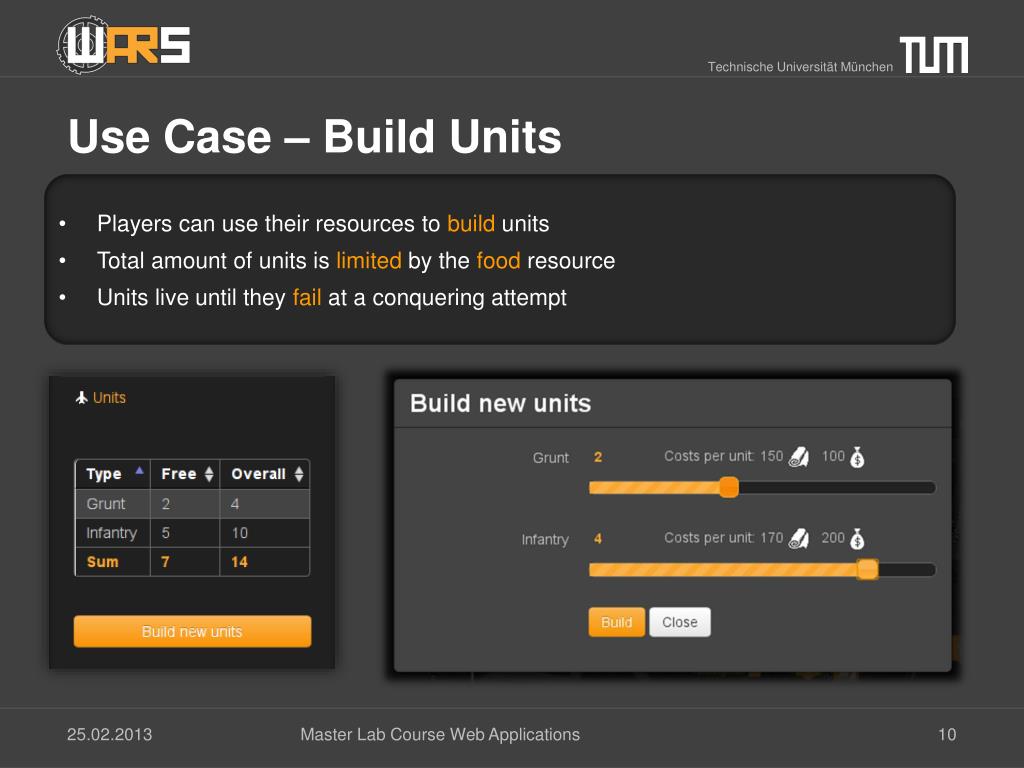Click Infantry cost value 170
The height and width of the screenshot is (768, 1024).
pos(772,537)
